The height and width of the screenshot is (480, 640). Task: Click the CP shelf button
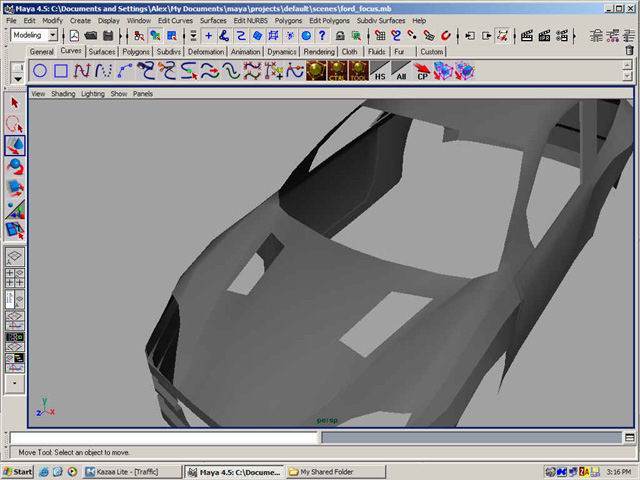422,72
